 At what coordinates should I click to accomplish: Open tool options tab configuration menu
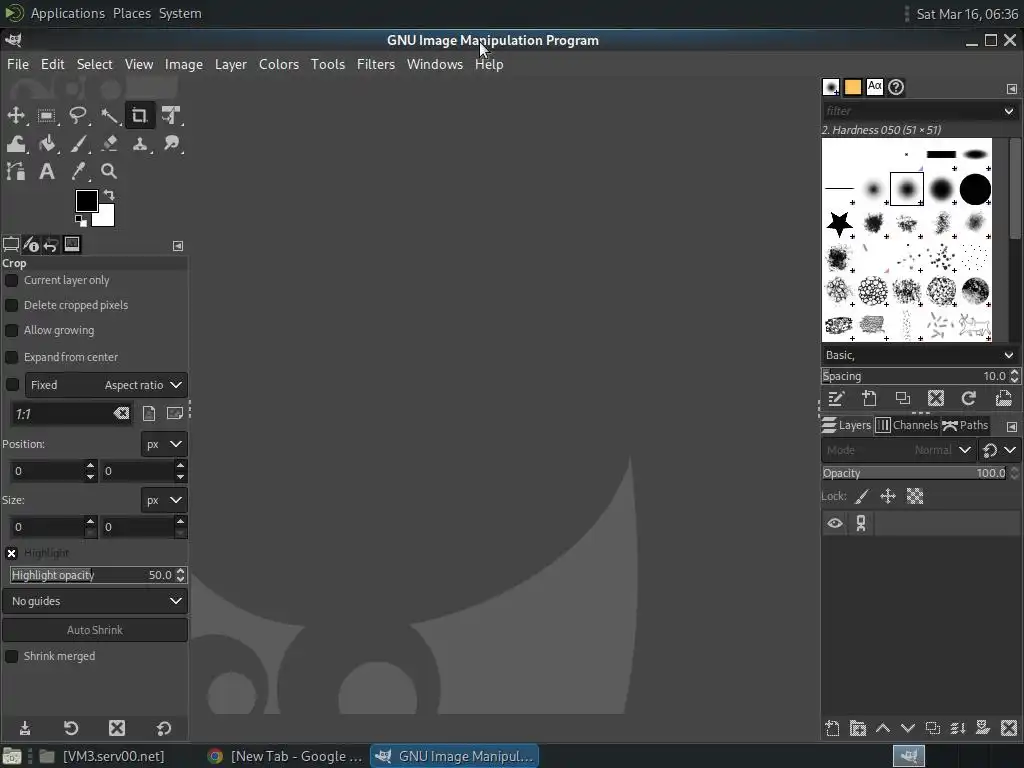(178, 246)
